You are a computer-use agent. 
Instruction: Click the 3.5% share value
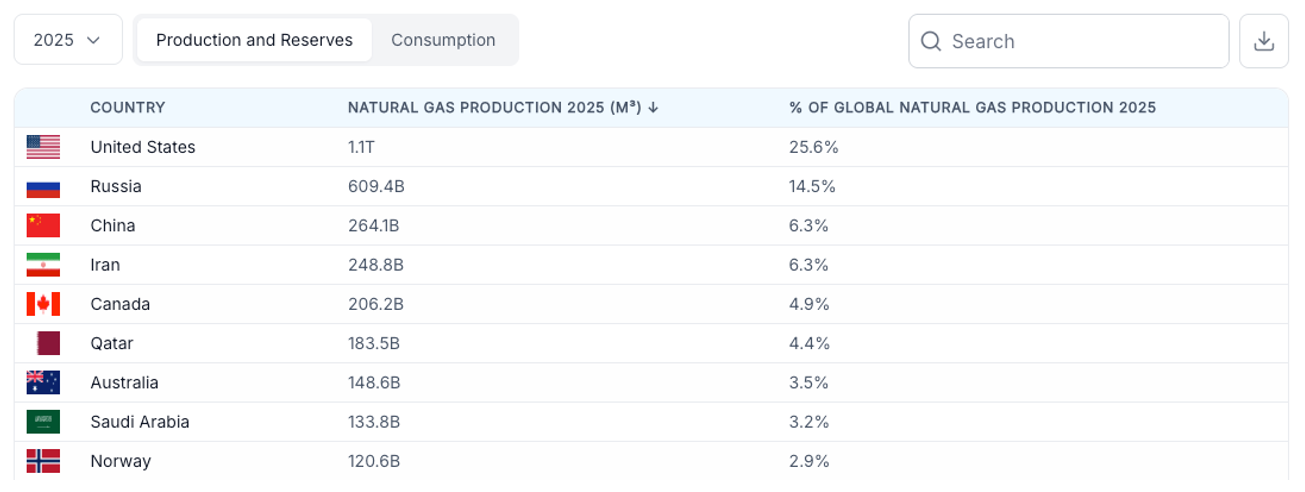[x=809, y=382]
